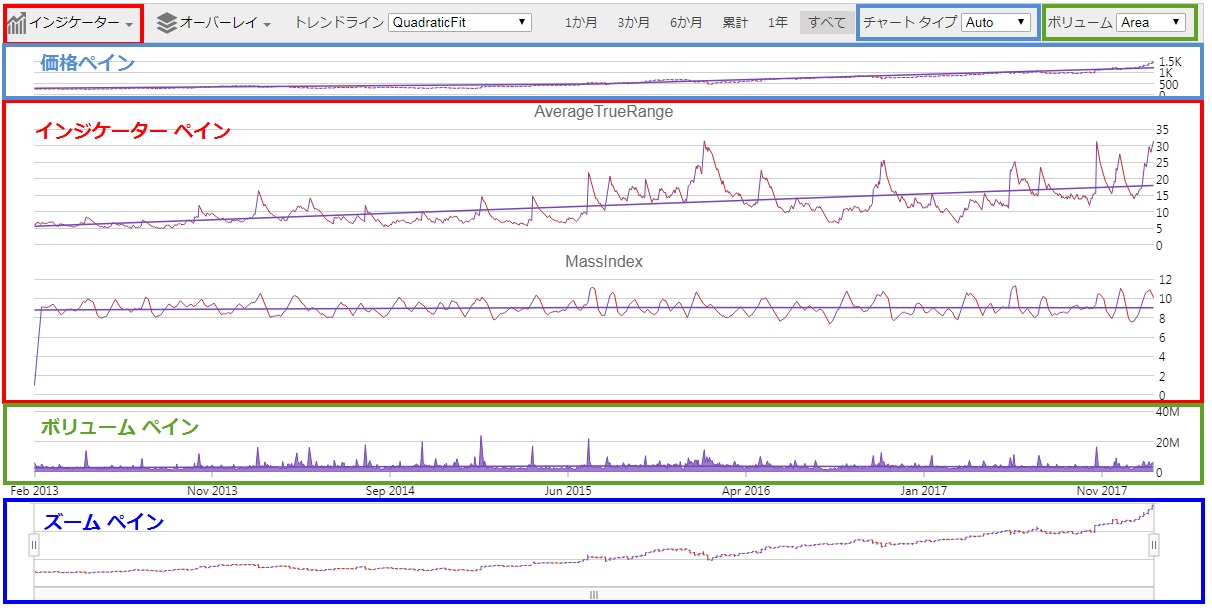Viewport: 1212px width, 611px height.
Task: Click the MassIndex indicator title
Action: (605, 261)
